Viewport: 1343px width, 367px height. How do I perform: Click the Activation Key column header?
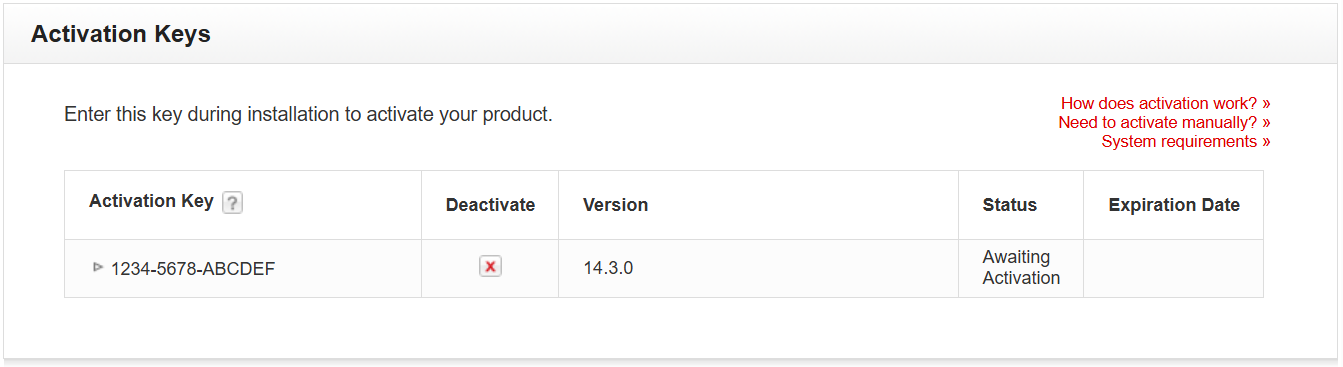coord(151,201)
